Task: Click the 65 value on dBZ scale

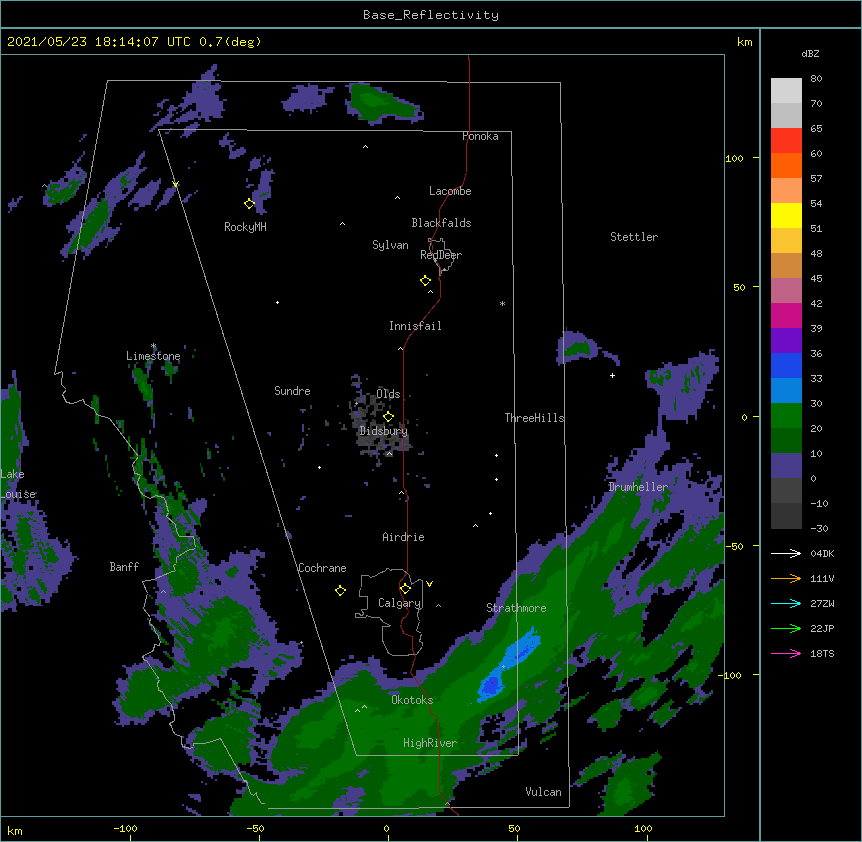Action: 816,129
